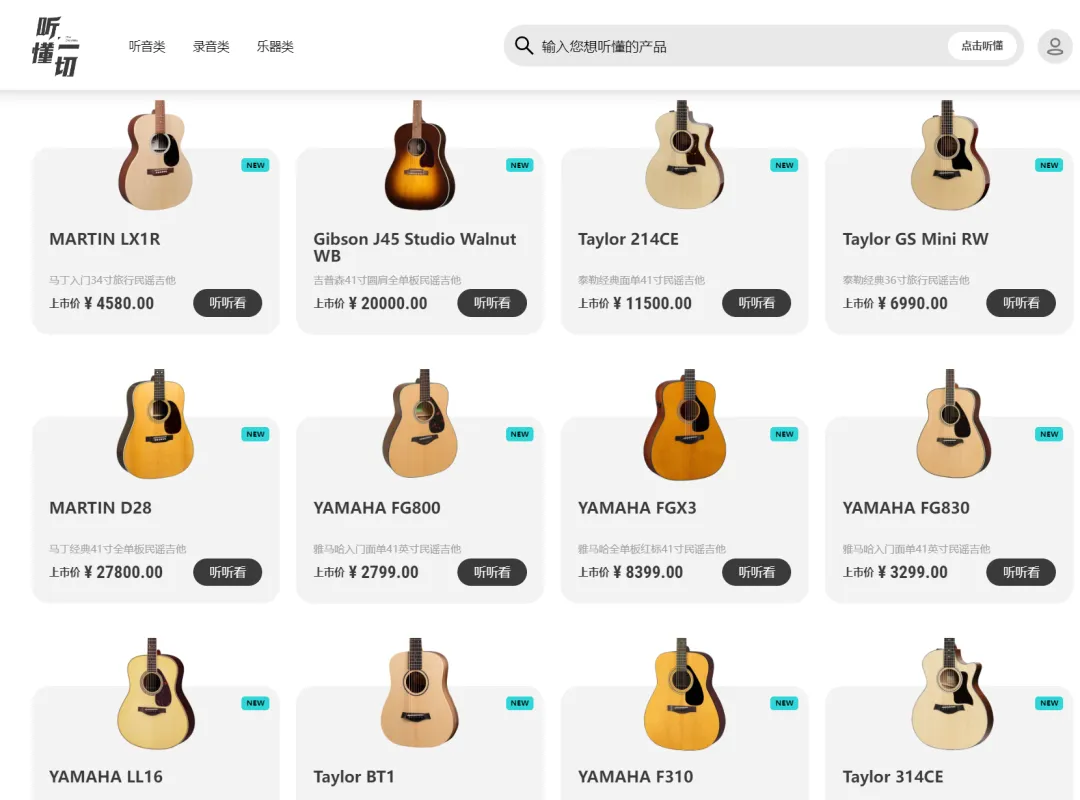This screenshot has height=800, width=1080.
Task: Click the price ¥ 2799.00
Action: (x=384, y=572)
